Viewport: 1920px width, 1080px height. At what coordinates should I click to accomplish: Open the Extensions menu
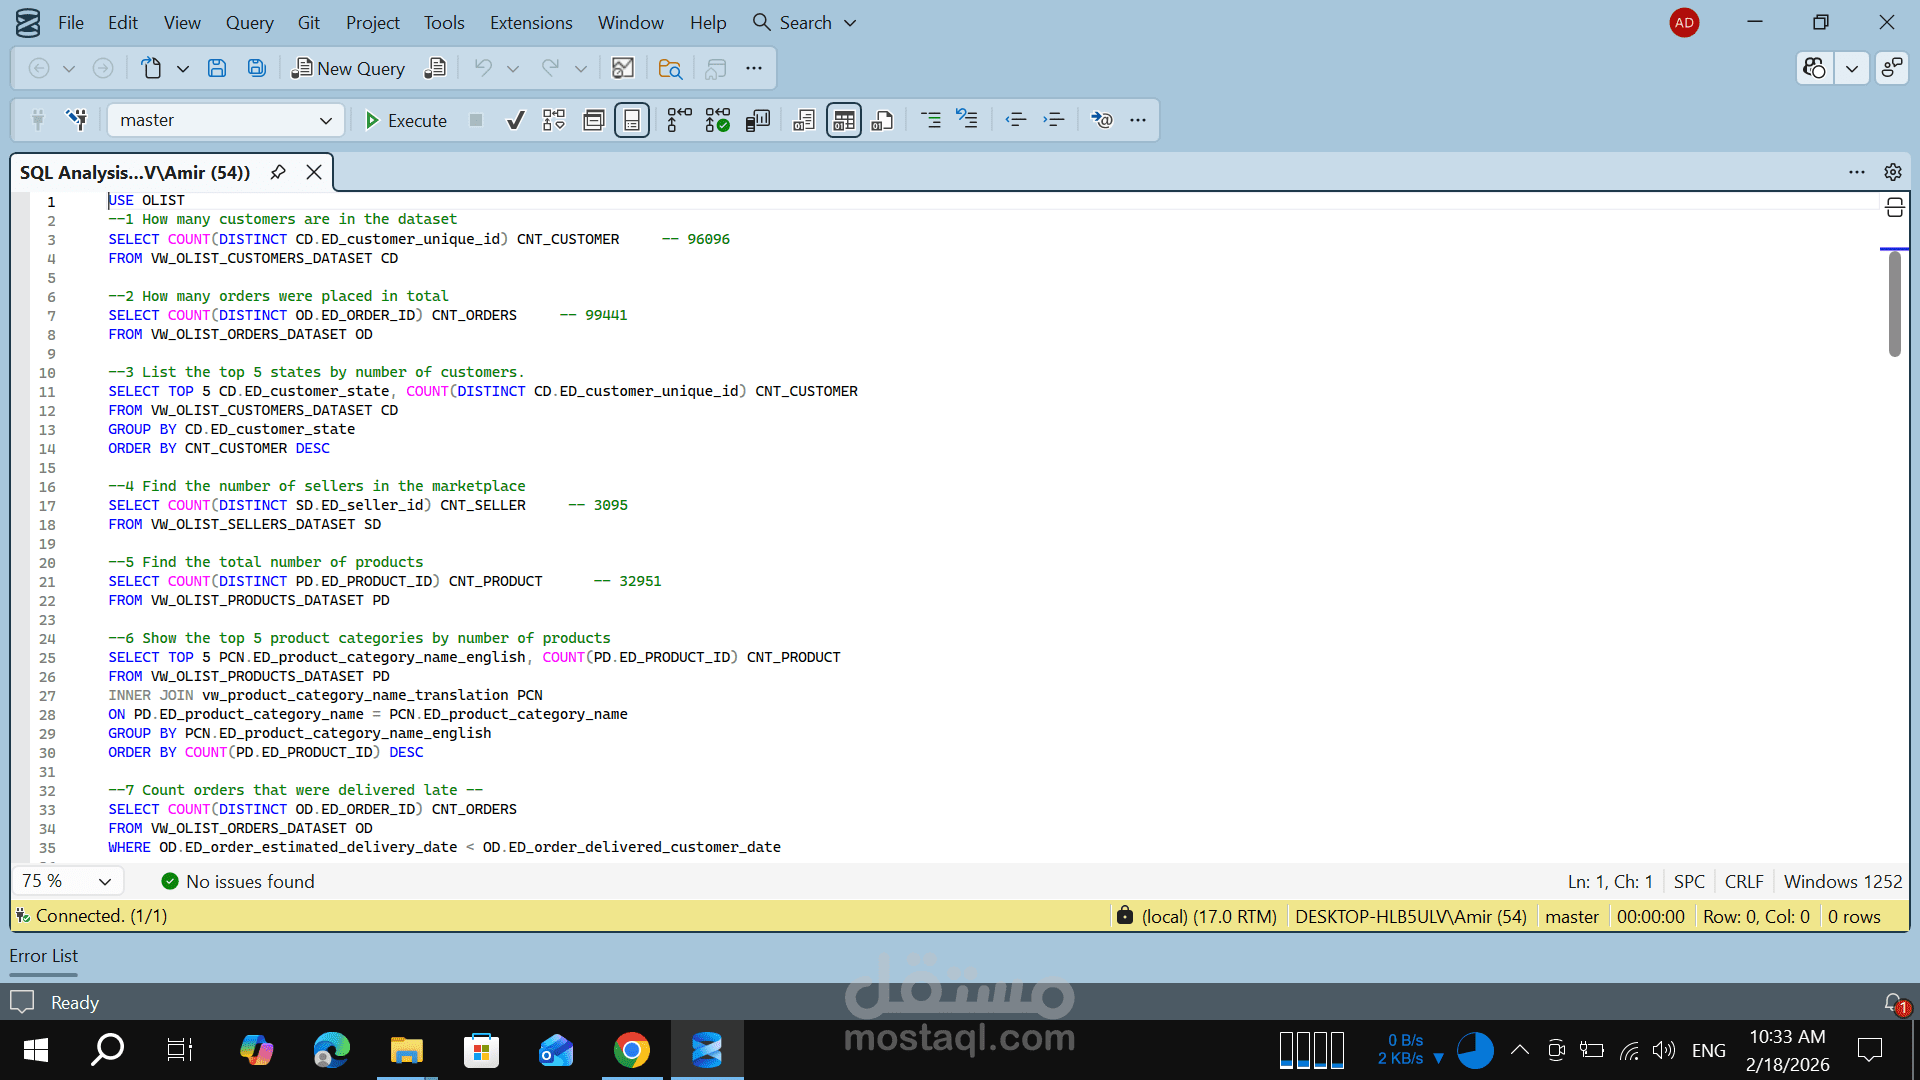pyautogui.click(x=530, y=22)
